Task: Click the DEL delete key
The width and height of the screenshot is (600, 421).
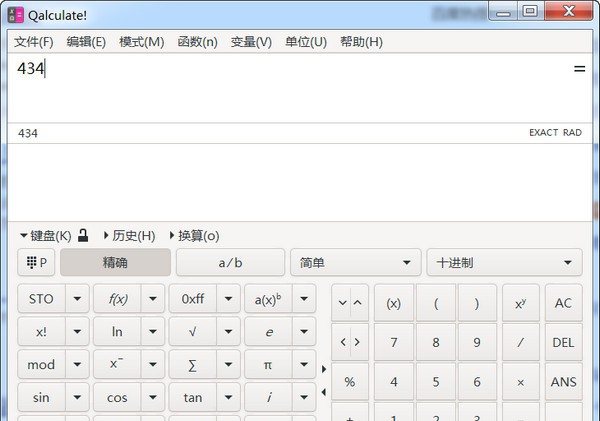Action: [564, 342]
